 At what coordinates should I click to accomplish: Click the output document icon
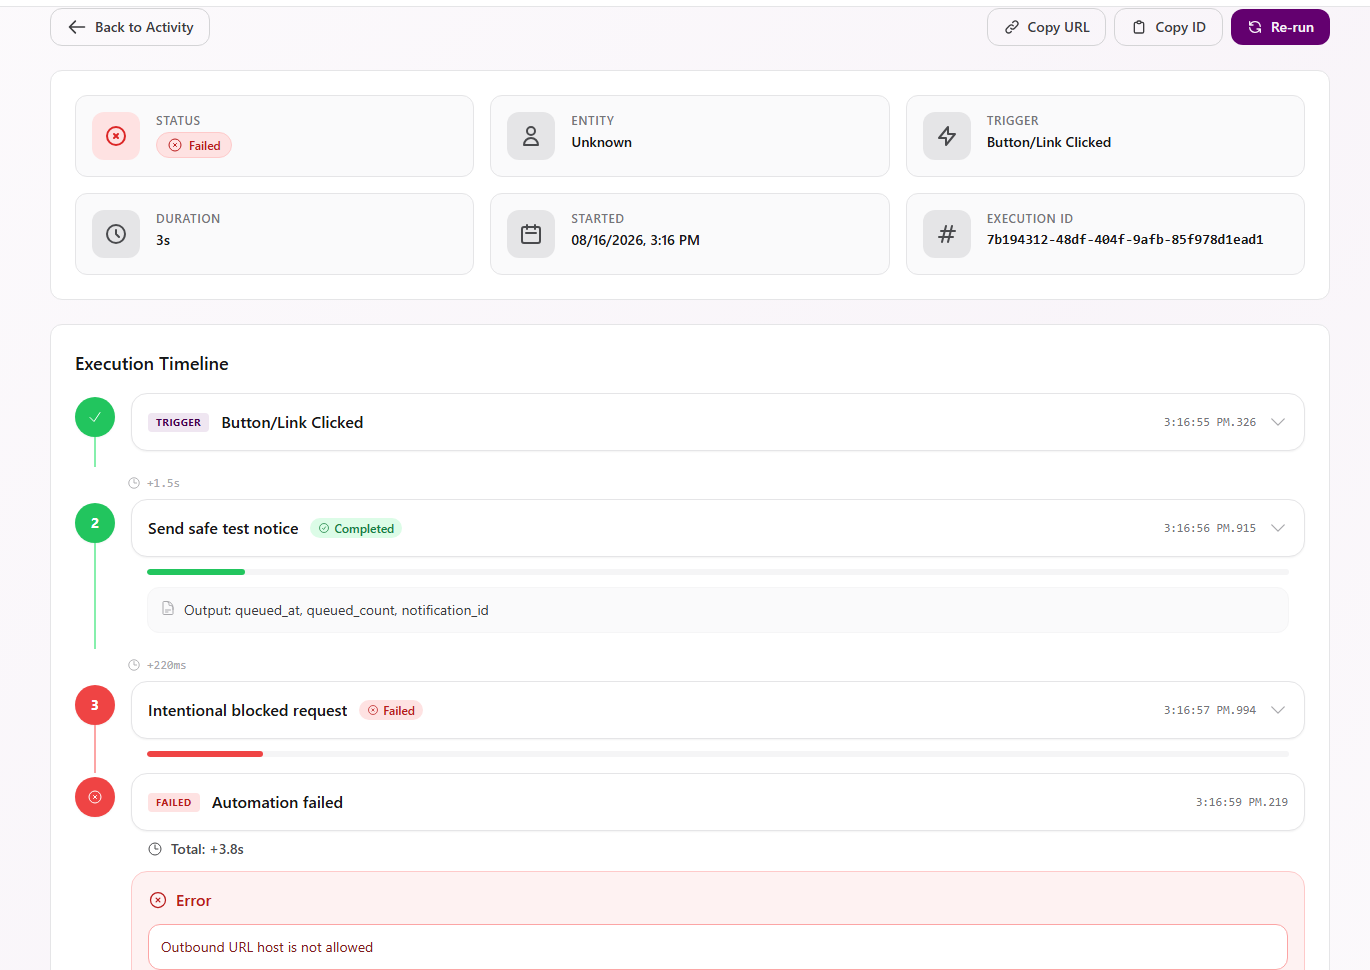click(x=168, y=609)
